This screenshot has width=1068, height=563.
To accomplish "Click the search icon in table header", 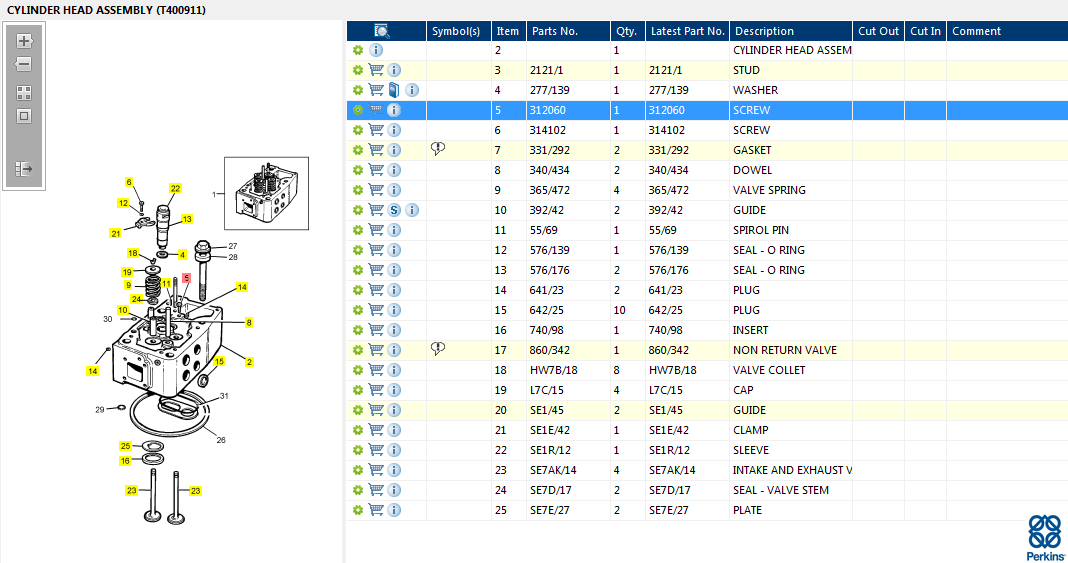I will click(x=382, y=31).
